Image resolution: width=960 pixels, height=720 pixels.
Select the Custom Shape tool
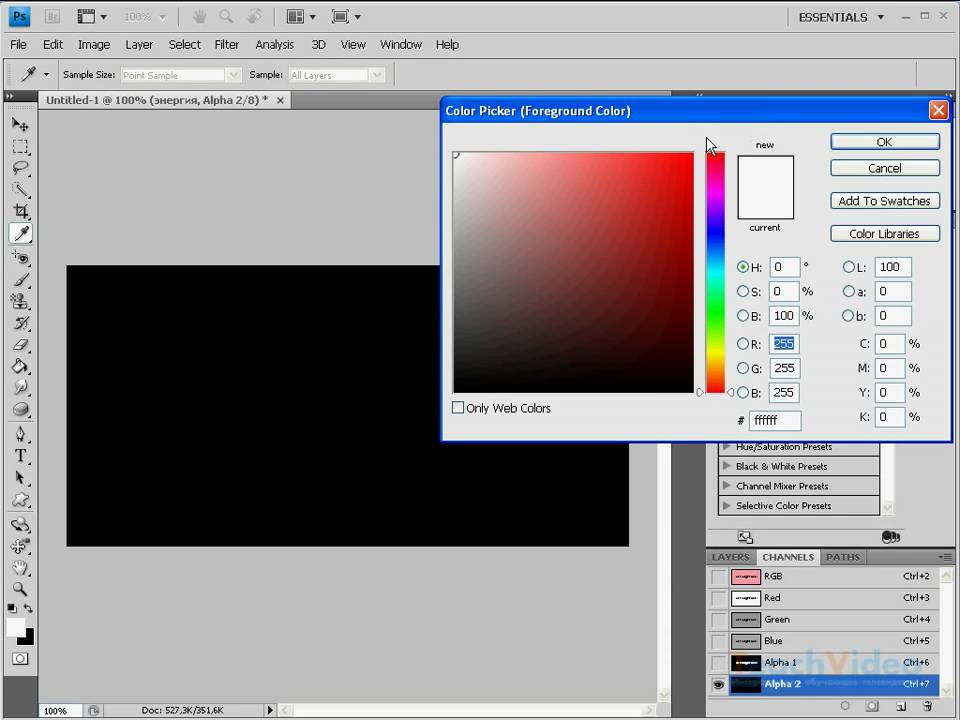pyautogui.click(x=20, y=500)
